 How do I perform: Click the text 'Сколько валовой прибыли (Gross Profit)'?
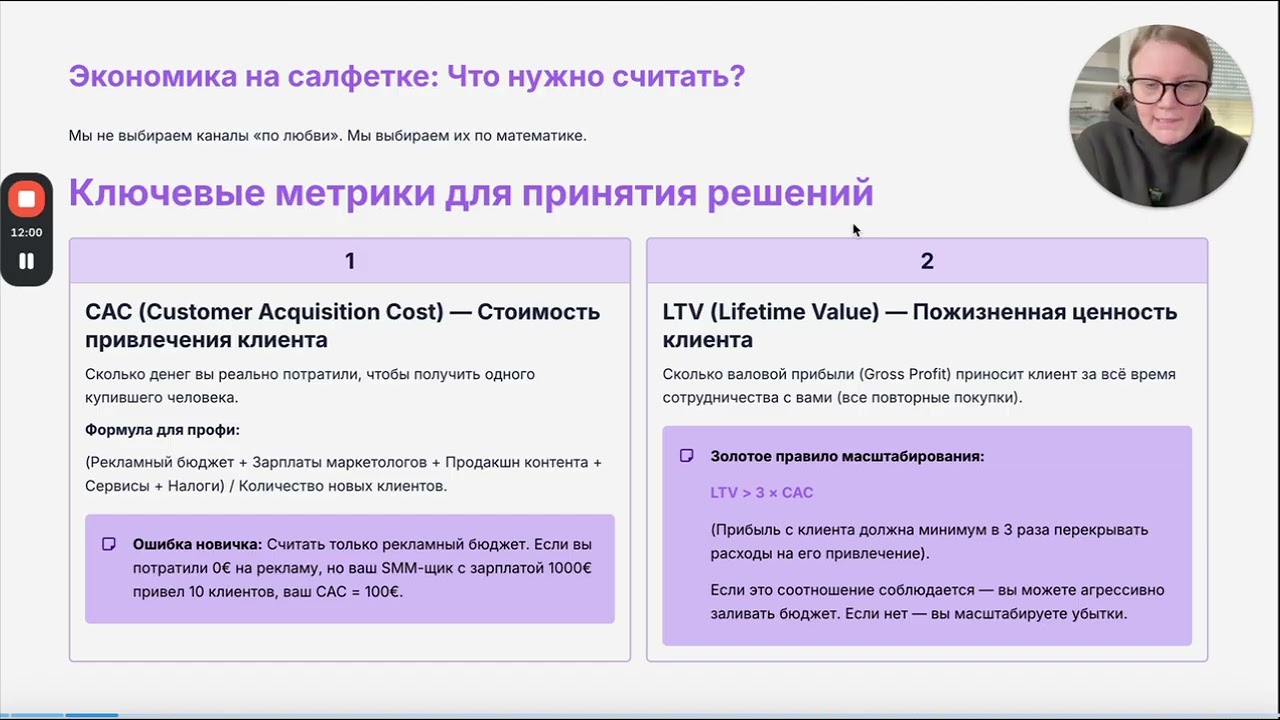[807, 374]
